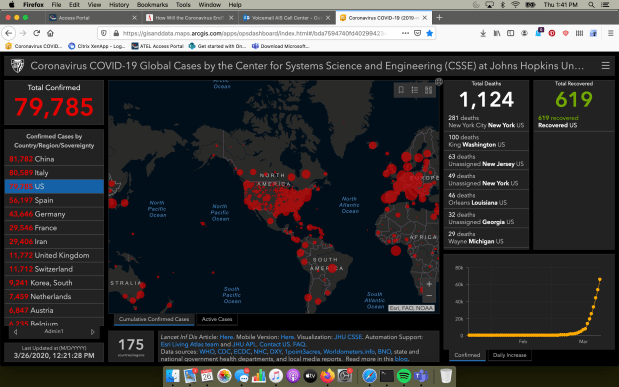Open a new browser tab

(x=439, y=17)
